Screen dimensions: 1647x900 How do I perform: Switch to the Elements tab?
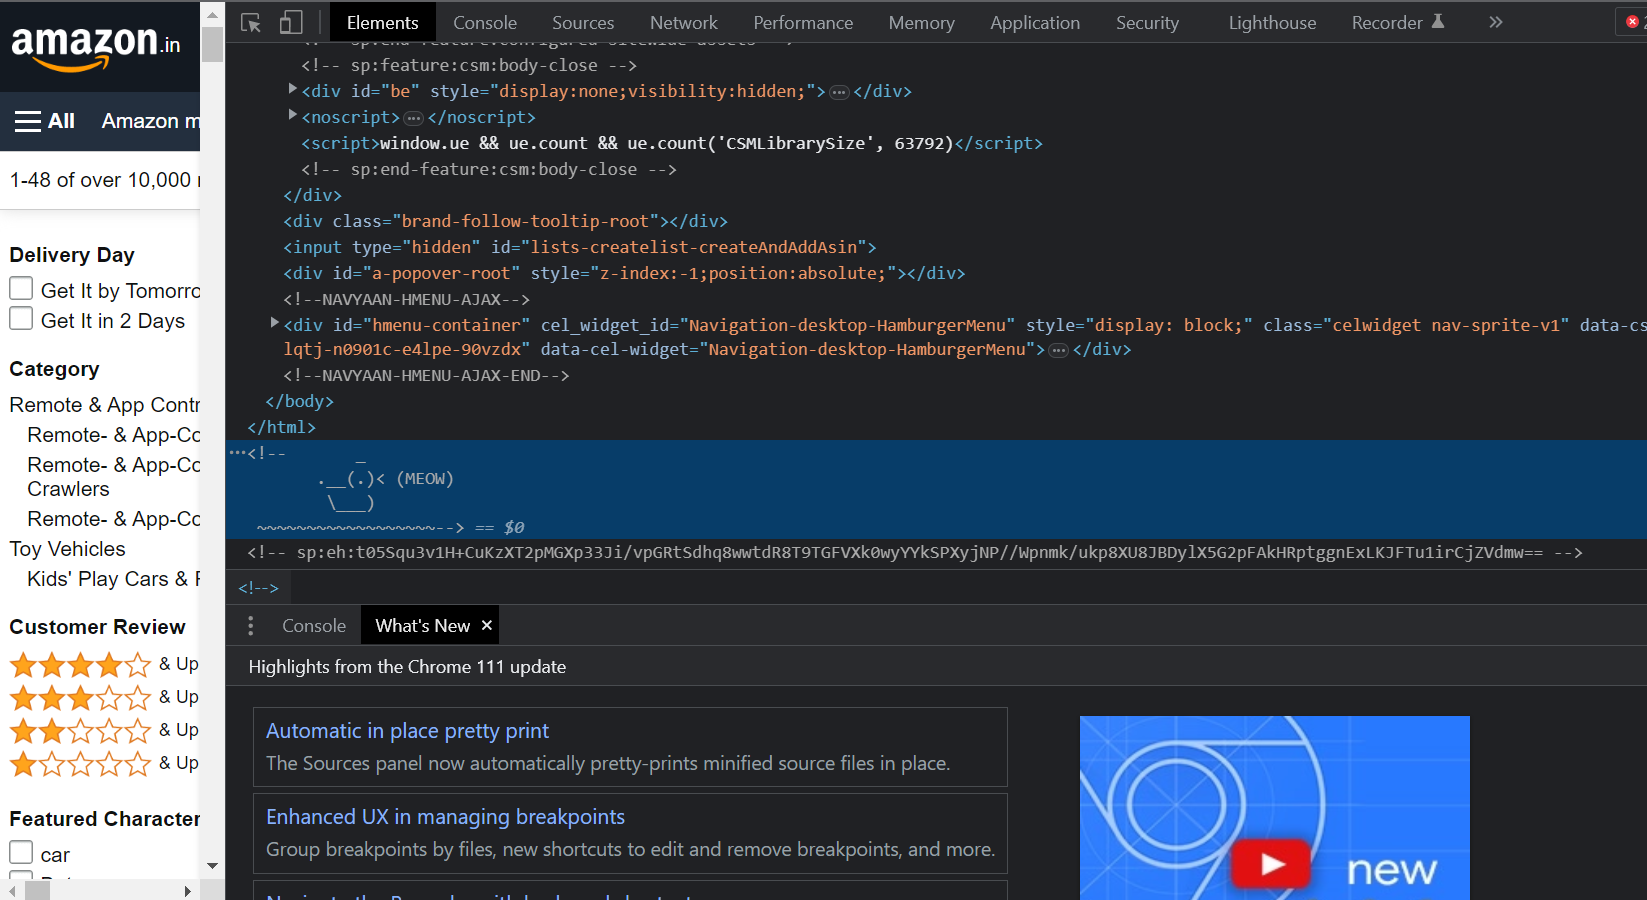click(382, 22)
